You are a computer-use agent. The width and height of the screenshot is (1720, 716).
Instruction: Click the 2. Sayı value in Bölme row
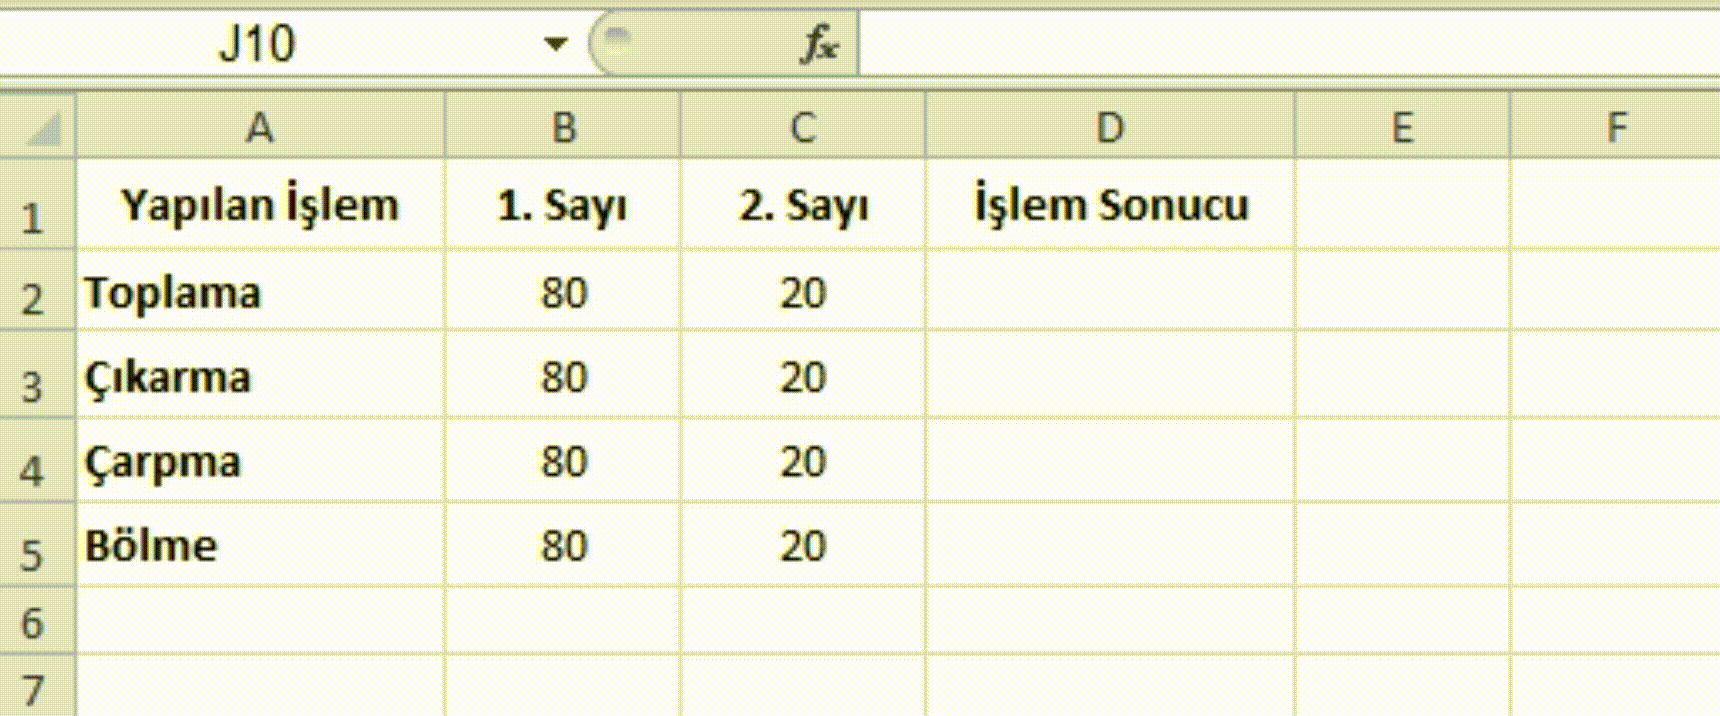(803, 546)
